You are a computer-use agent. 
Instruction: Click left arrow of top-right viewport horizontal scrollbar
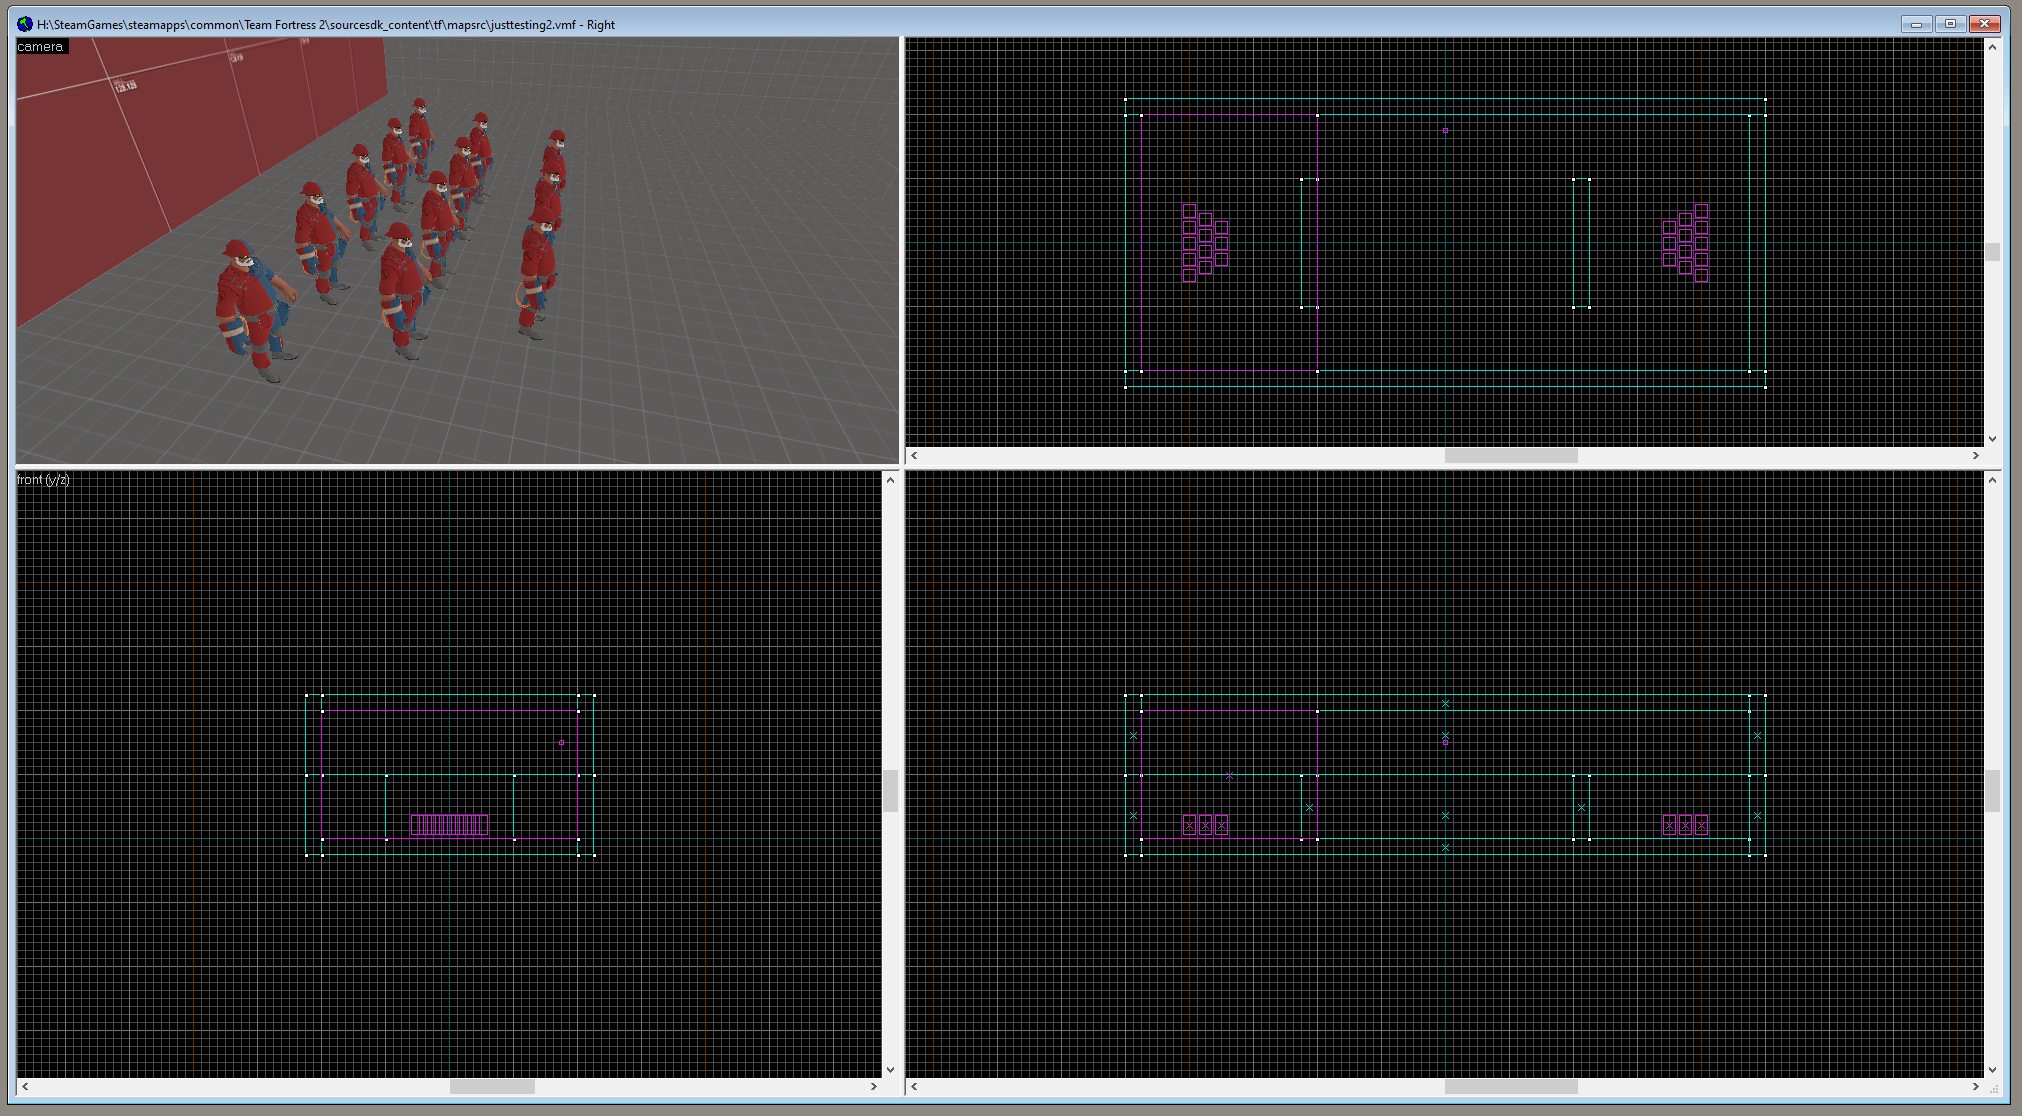click(914, 456)
